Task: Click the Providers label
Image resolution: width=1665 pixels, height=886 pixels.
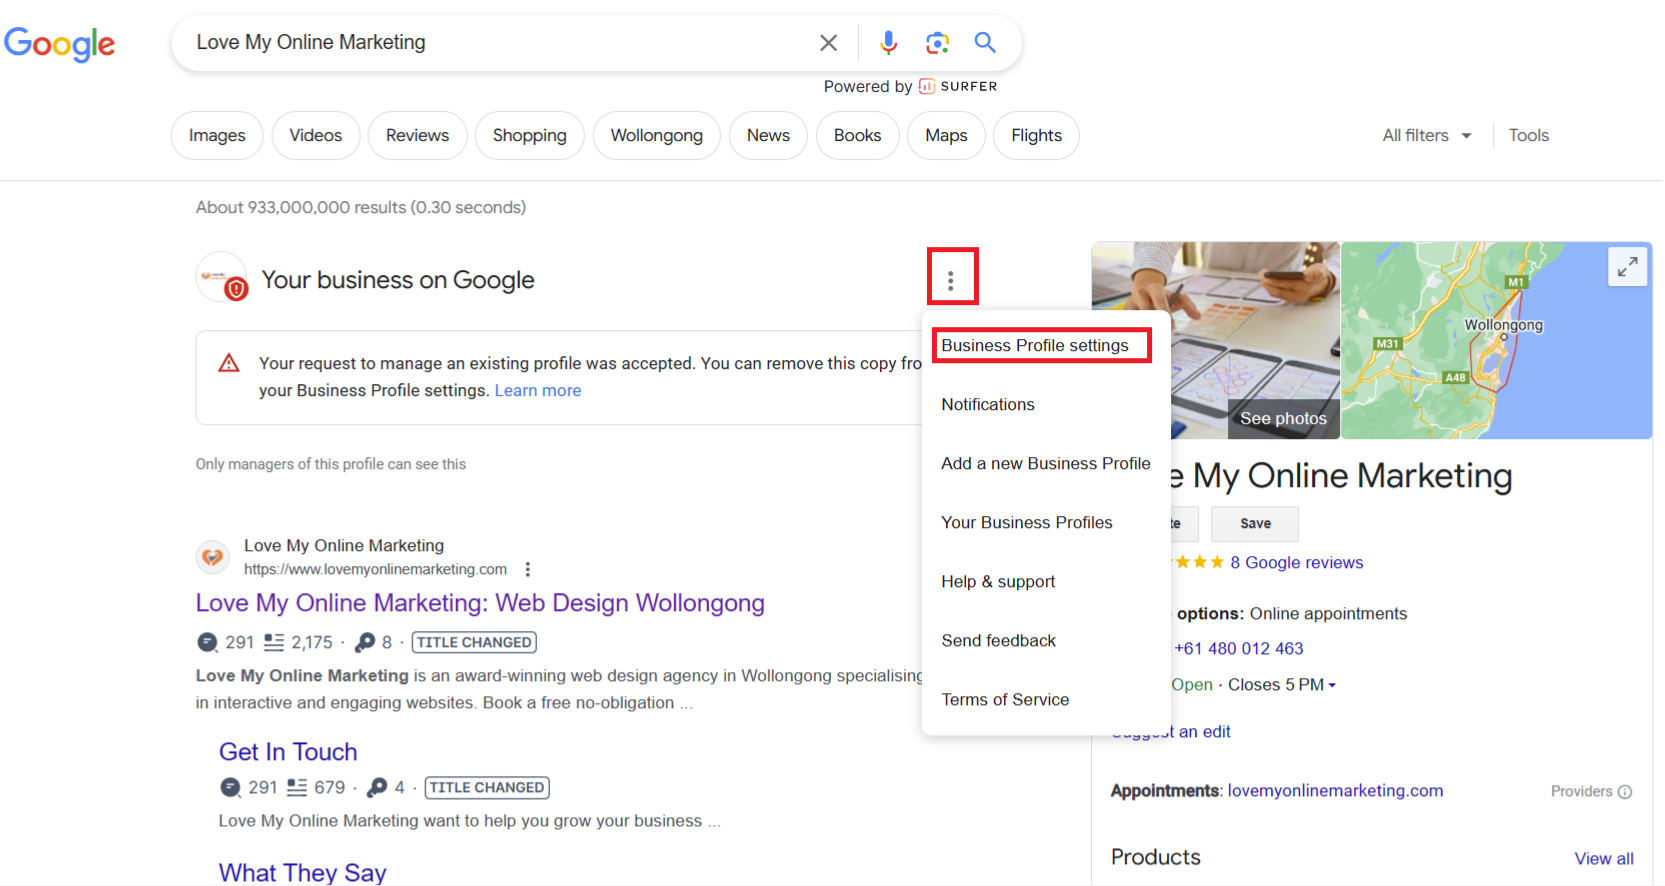Action: 1581,791
